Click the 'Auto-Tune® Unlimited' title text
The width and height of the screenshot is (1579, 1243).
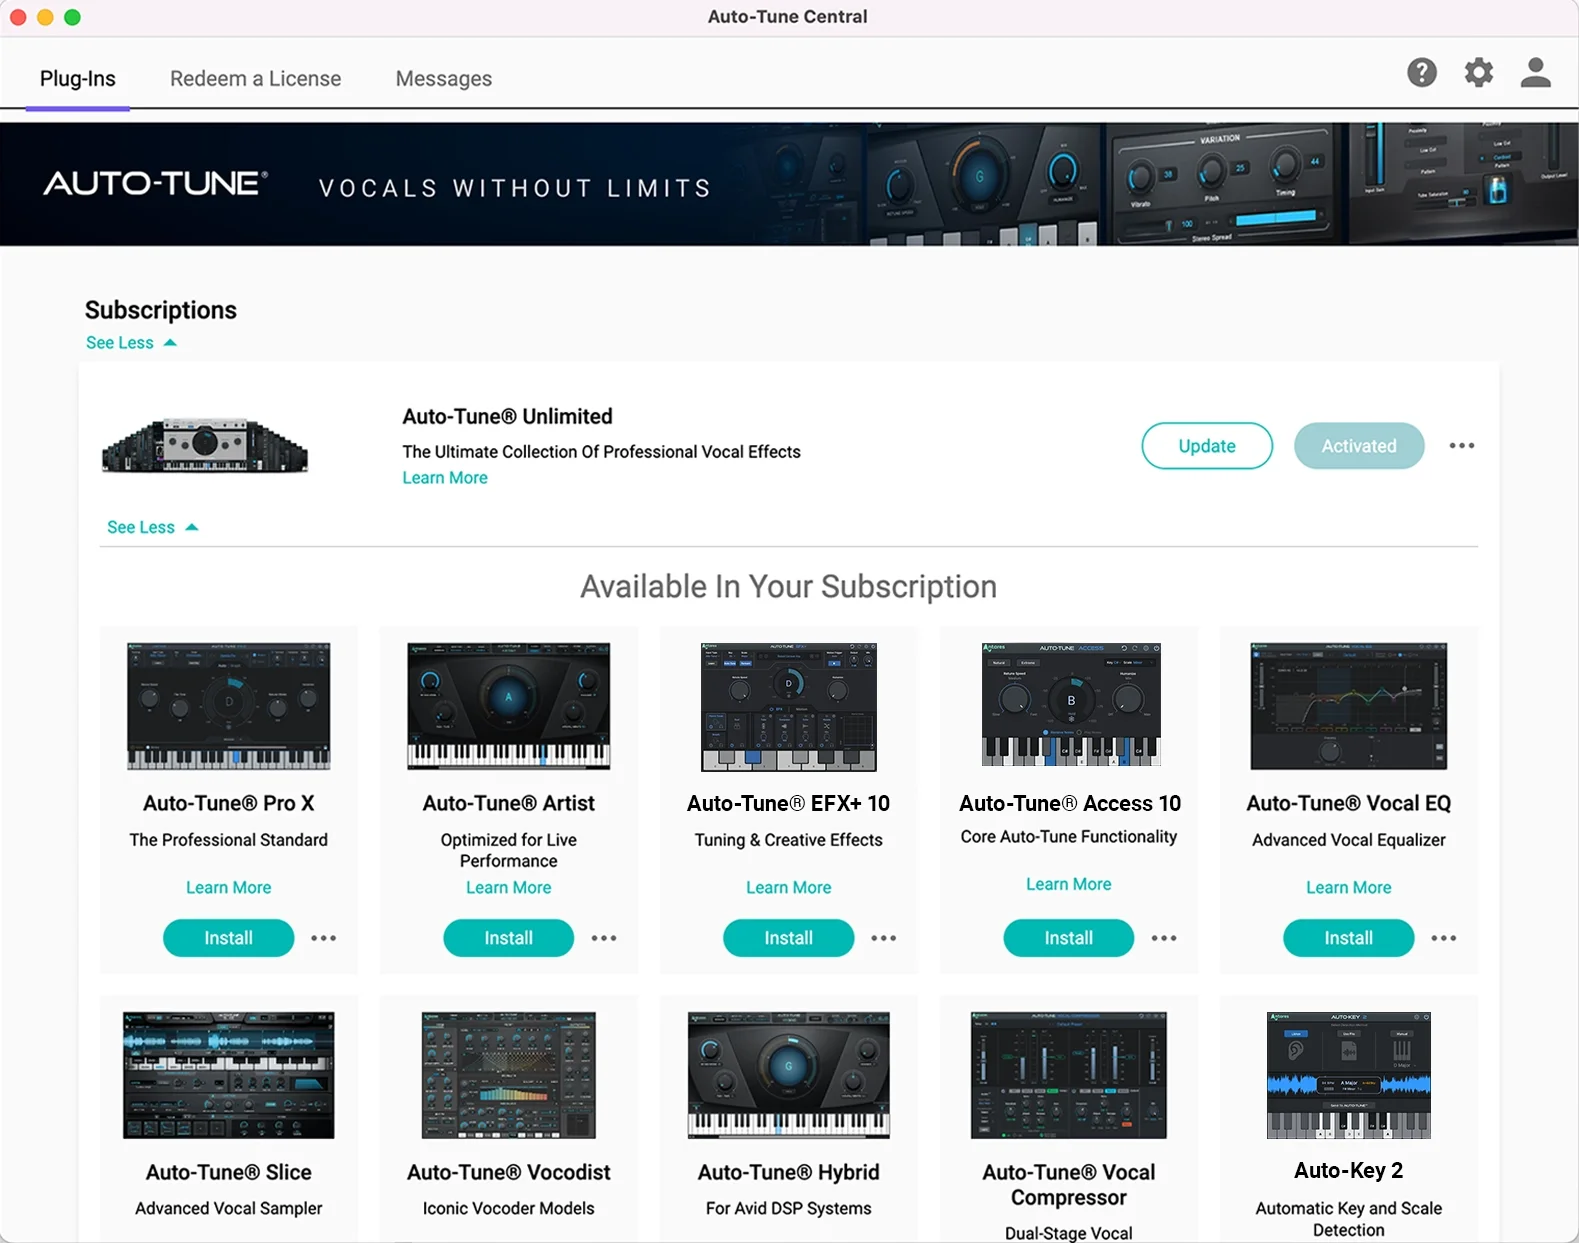[507, 416]
